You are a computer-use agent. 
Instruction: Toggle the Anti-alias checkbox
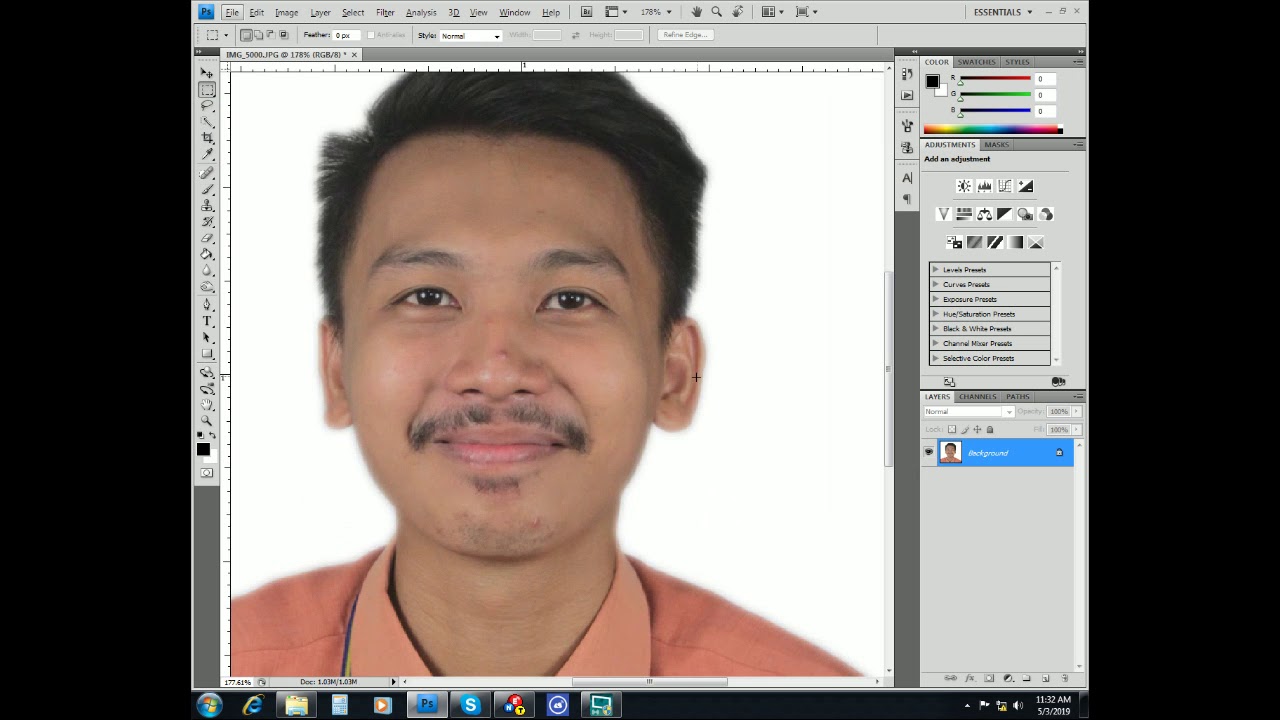click(371, 35)
